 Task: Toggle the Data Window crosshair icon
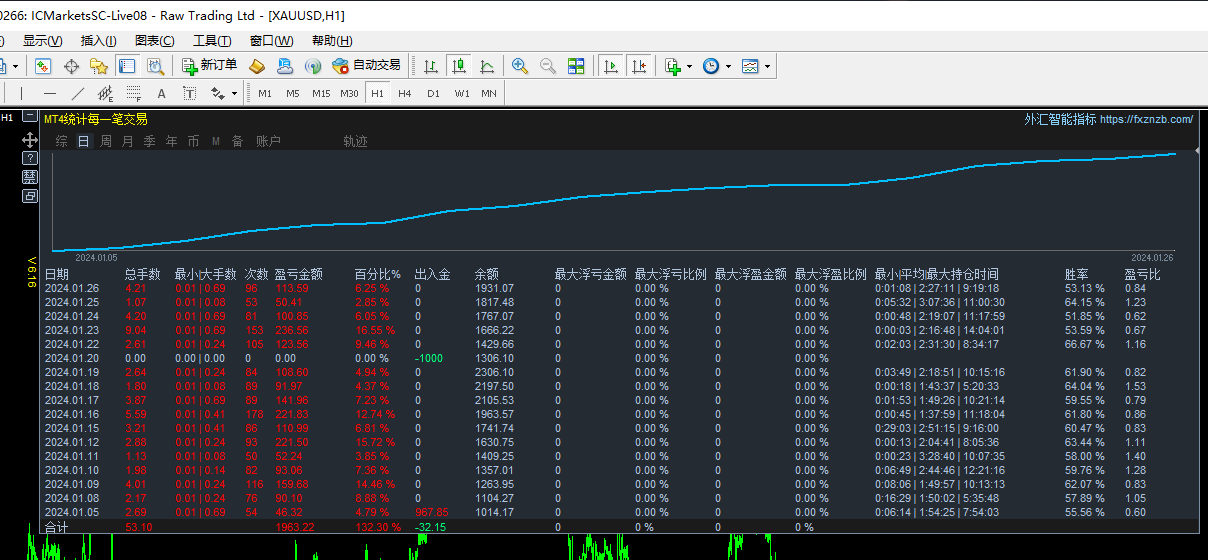click(71, 66)
